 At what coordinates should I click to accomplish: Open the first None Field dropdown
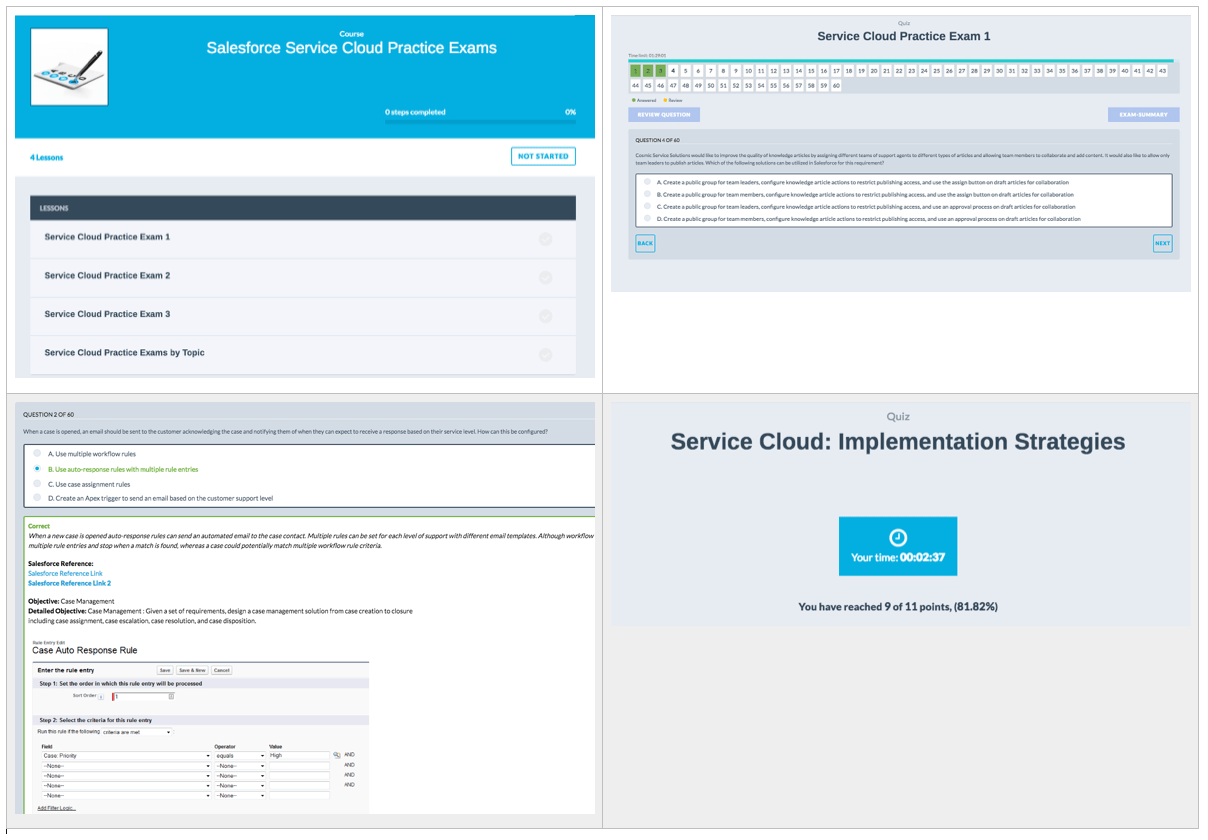pyautogui.click(x=126, y=765)
